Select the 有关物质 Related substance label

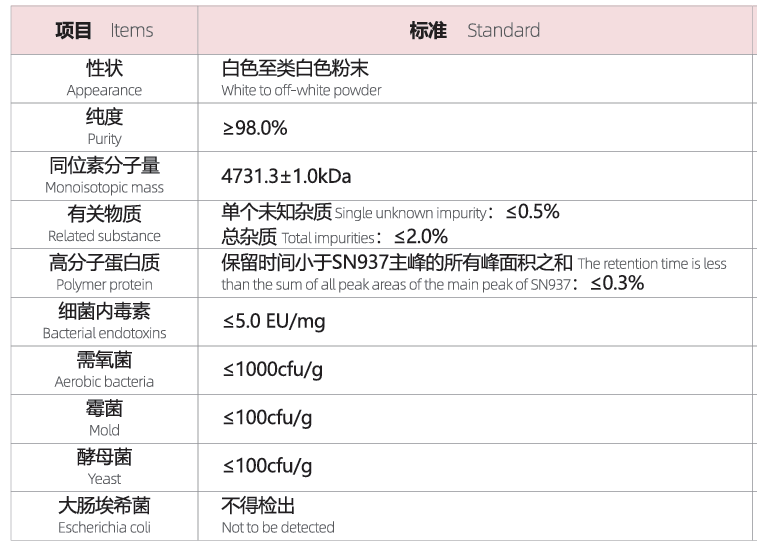pos(104,224)
